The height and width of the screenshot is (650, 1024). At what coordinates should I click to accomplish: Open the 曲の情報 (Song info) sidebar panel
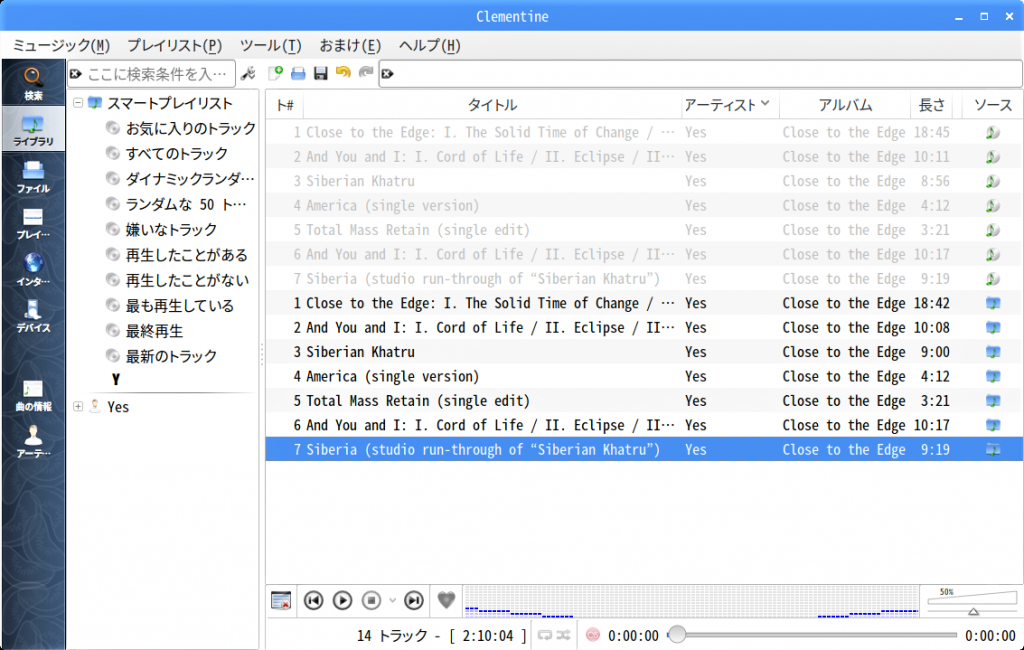click(x=33, y=396)
